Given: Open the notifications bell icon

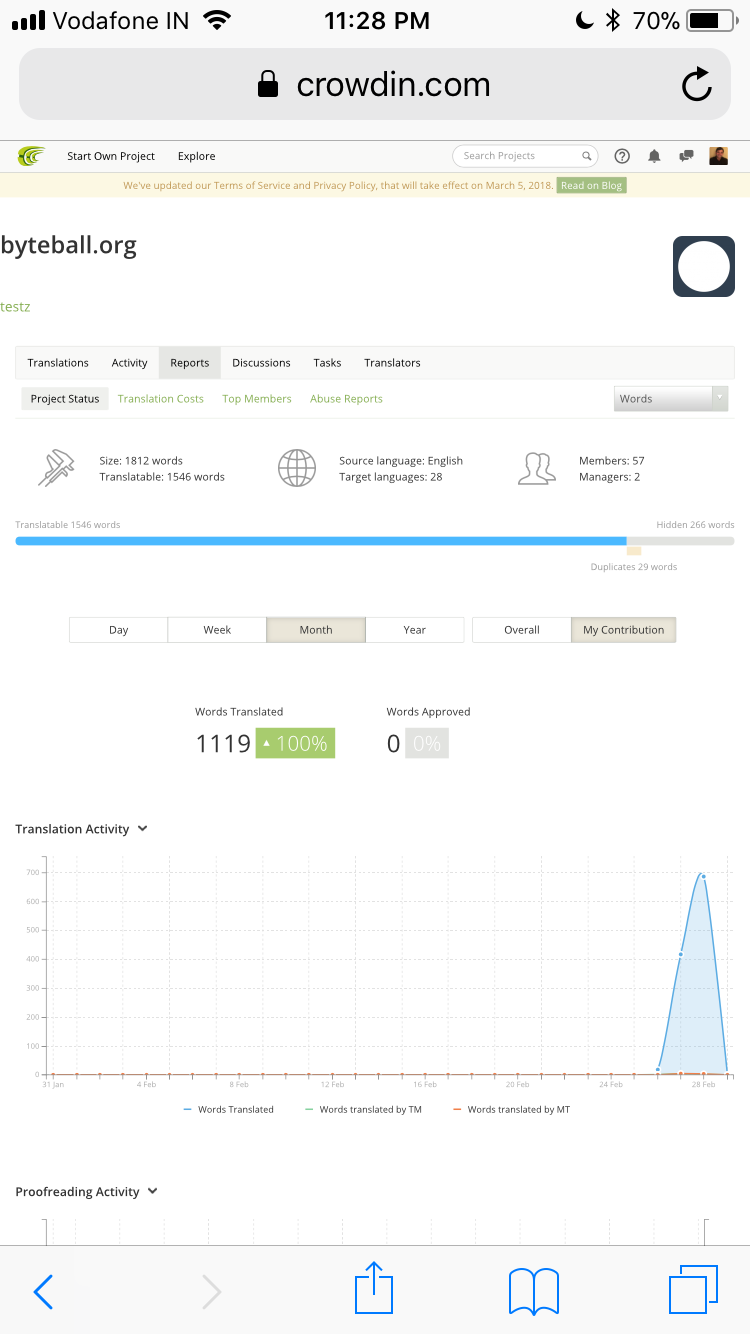Looking at the screenshot, I should point(654,156).
